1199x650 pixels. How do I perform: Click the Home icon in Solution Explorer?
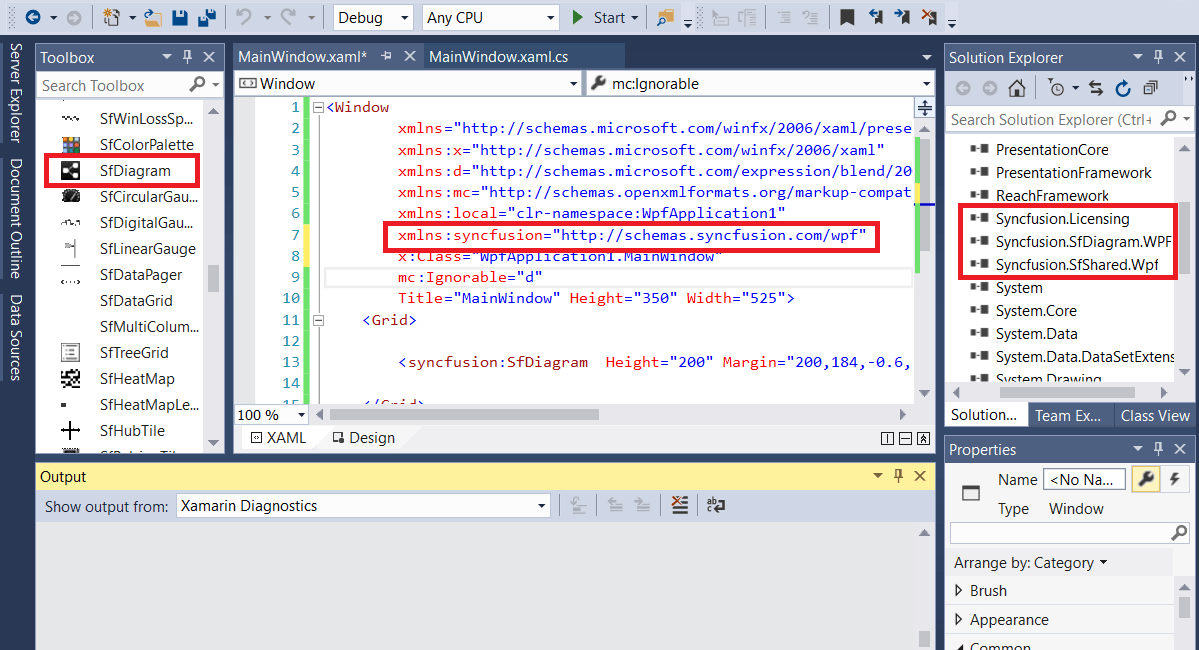(x=1017, y=87)
